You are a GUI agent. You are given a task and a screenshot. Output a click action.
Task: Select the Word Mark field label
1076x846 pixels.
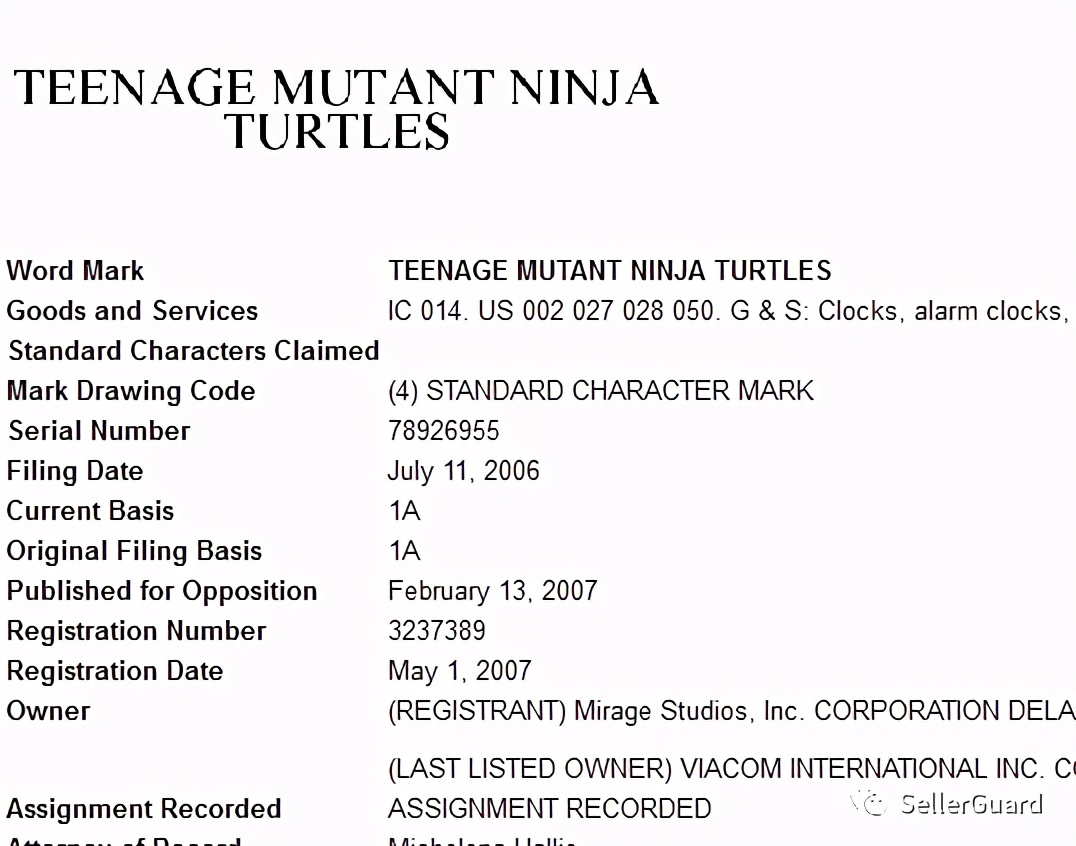(x=75, y=270)
